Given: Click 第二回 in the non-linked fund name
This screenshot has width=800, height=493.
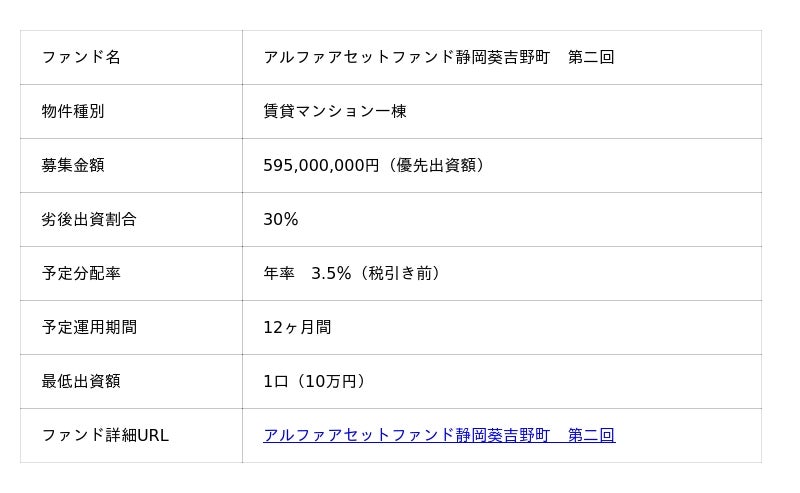Looking at the screenshot, I should click(591, 57).
